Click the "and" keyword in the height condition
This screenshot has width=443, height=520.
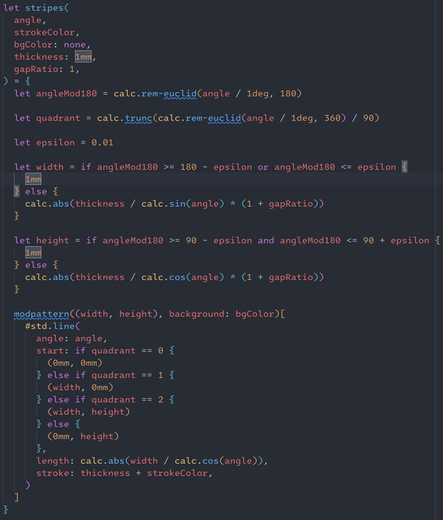[x=266, y=240]
